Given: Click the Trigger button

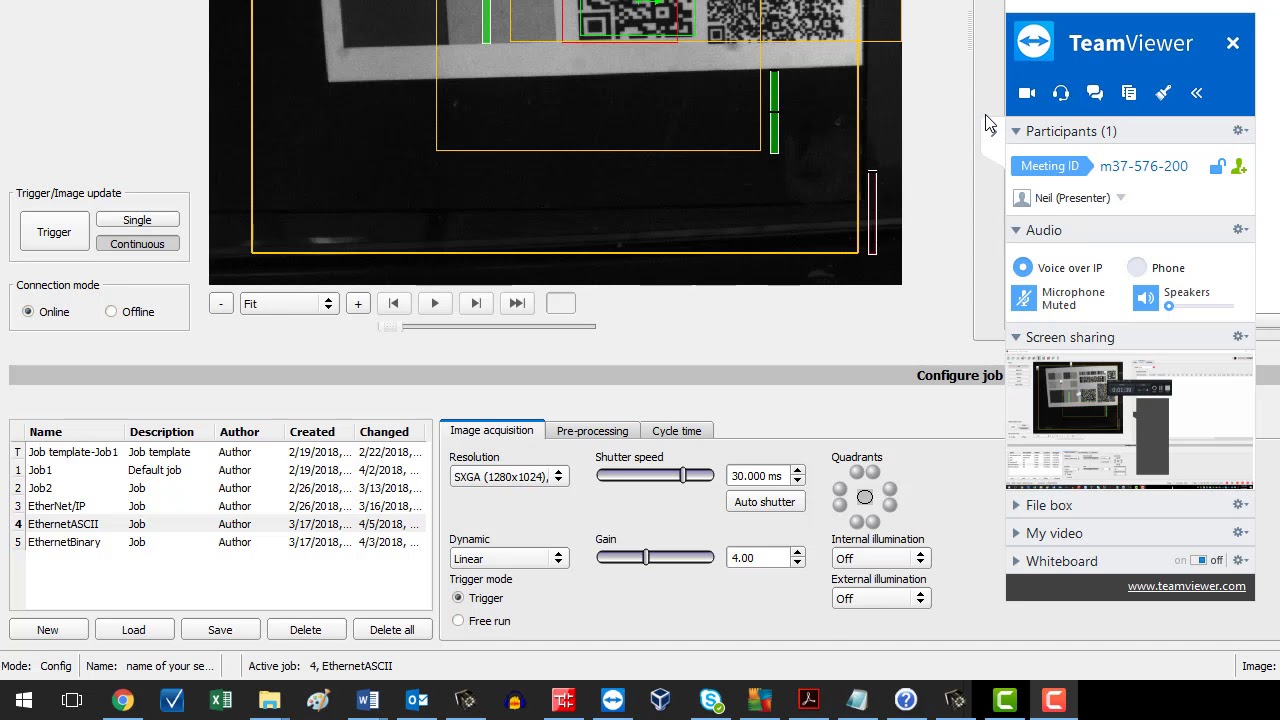Looking at the screenshot, I should point(54,232).
